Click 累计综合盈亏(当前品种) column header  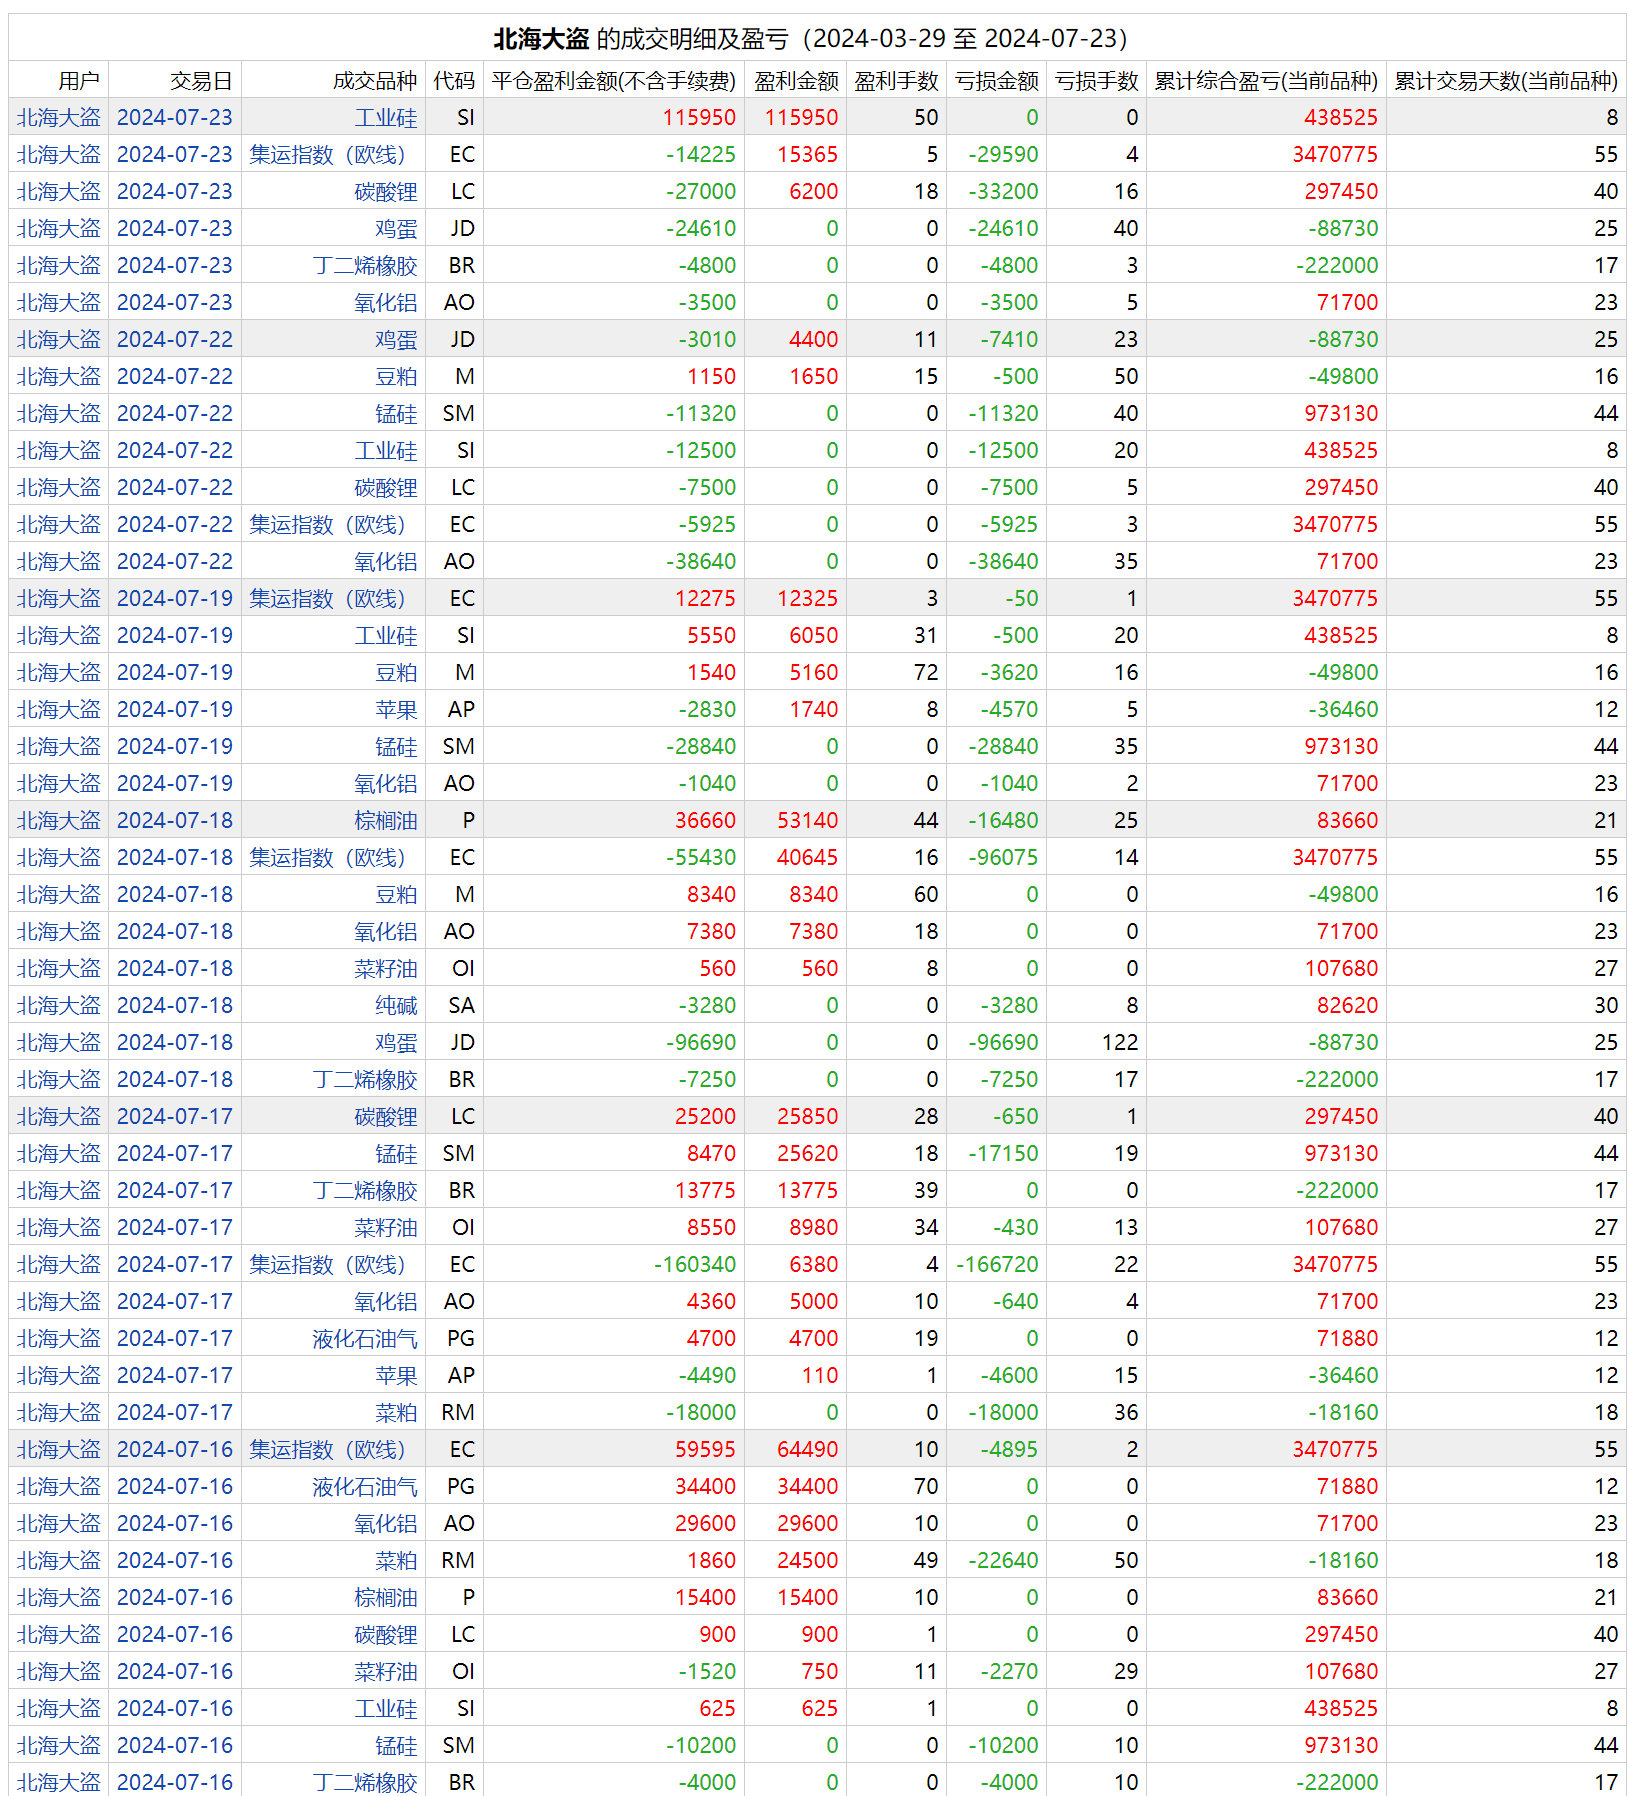click(x=1266, y=80)
